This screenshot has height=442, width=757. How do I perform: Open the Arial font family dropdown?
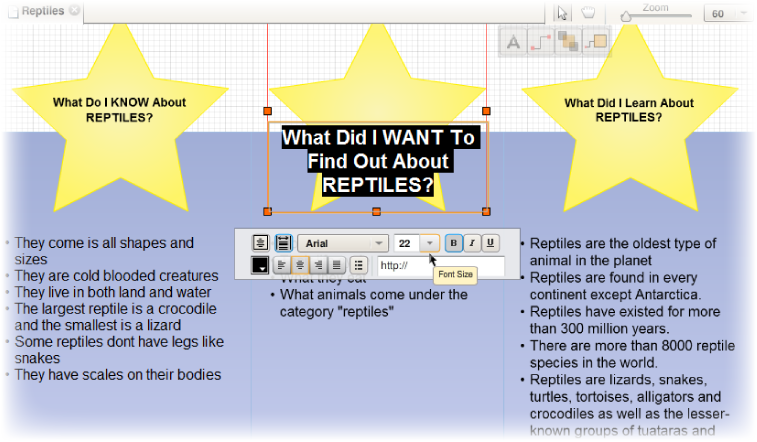pos(344,243)
